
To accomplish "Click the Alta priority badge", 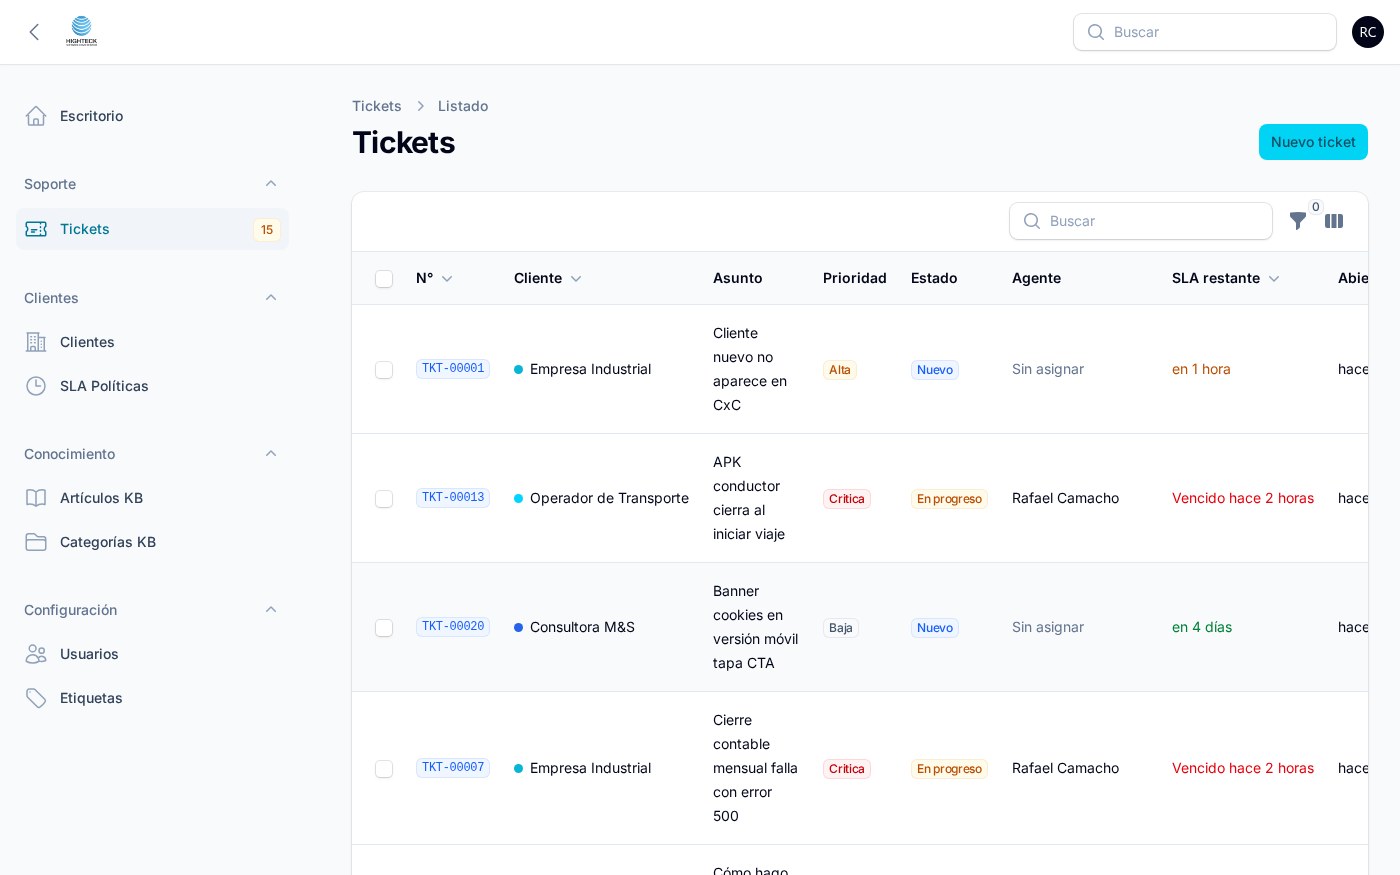I will (840, 370).
